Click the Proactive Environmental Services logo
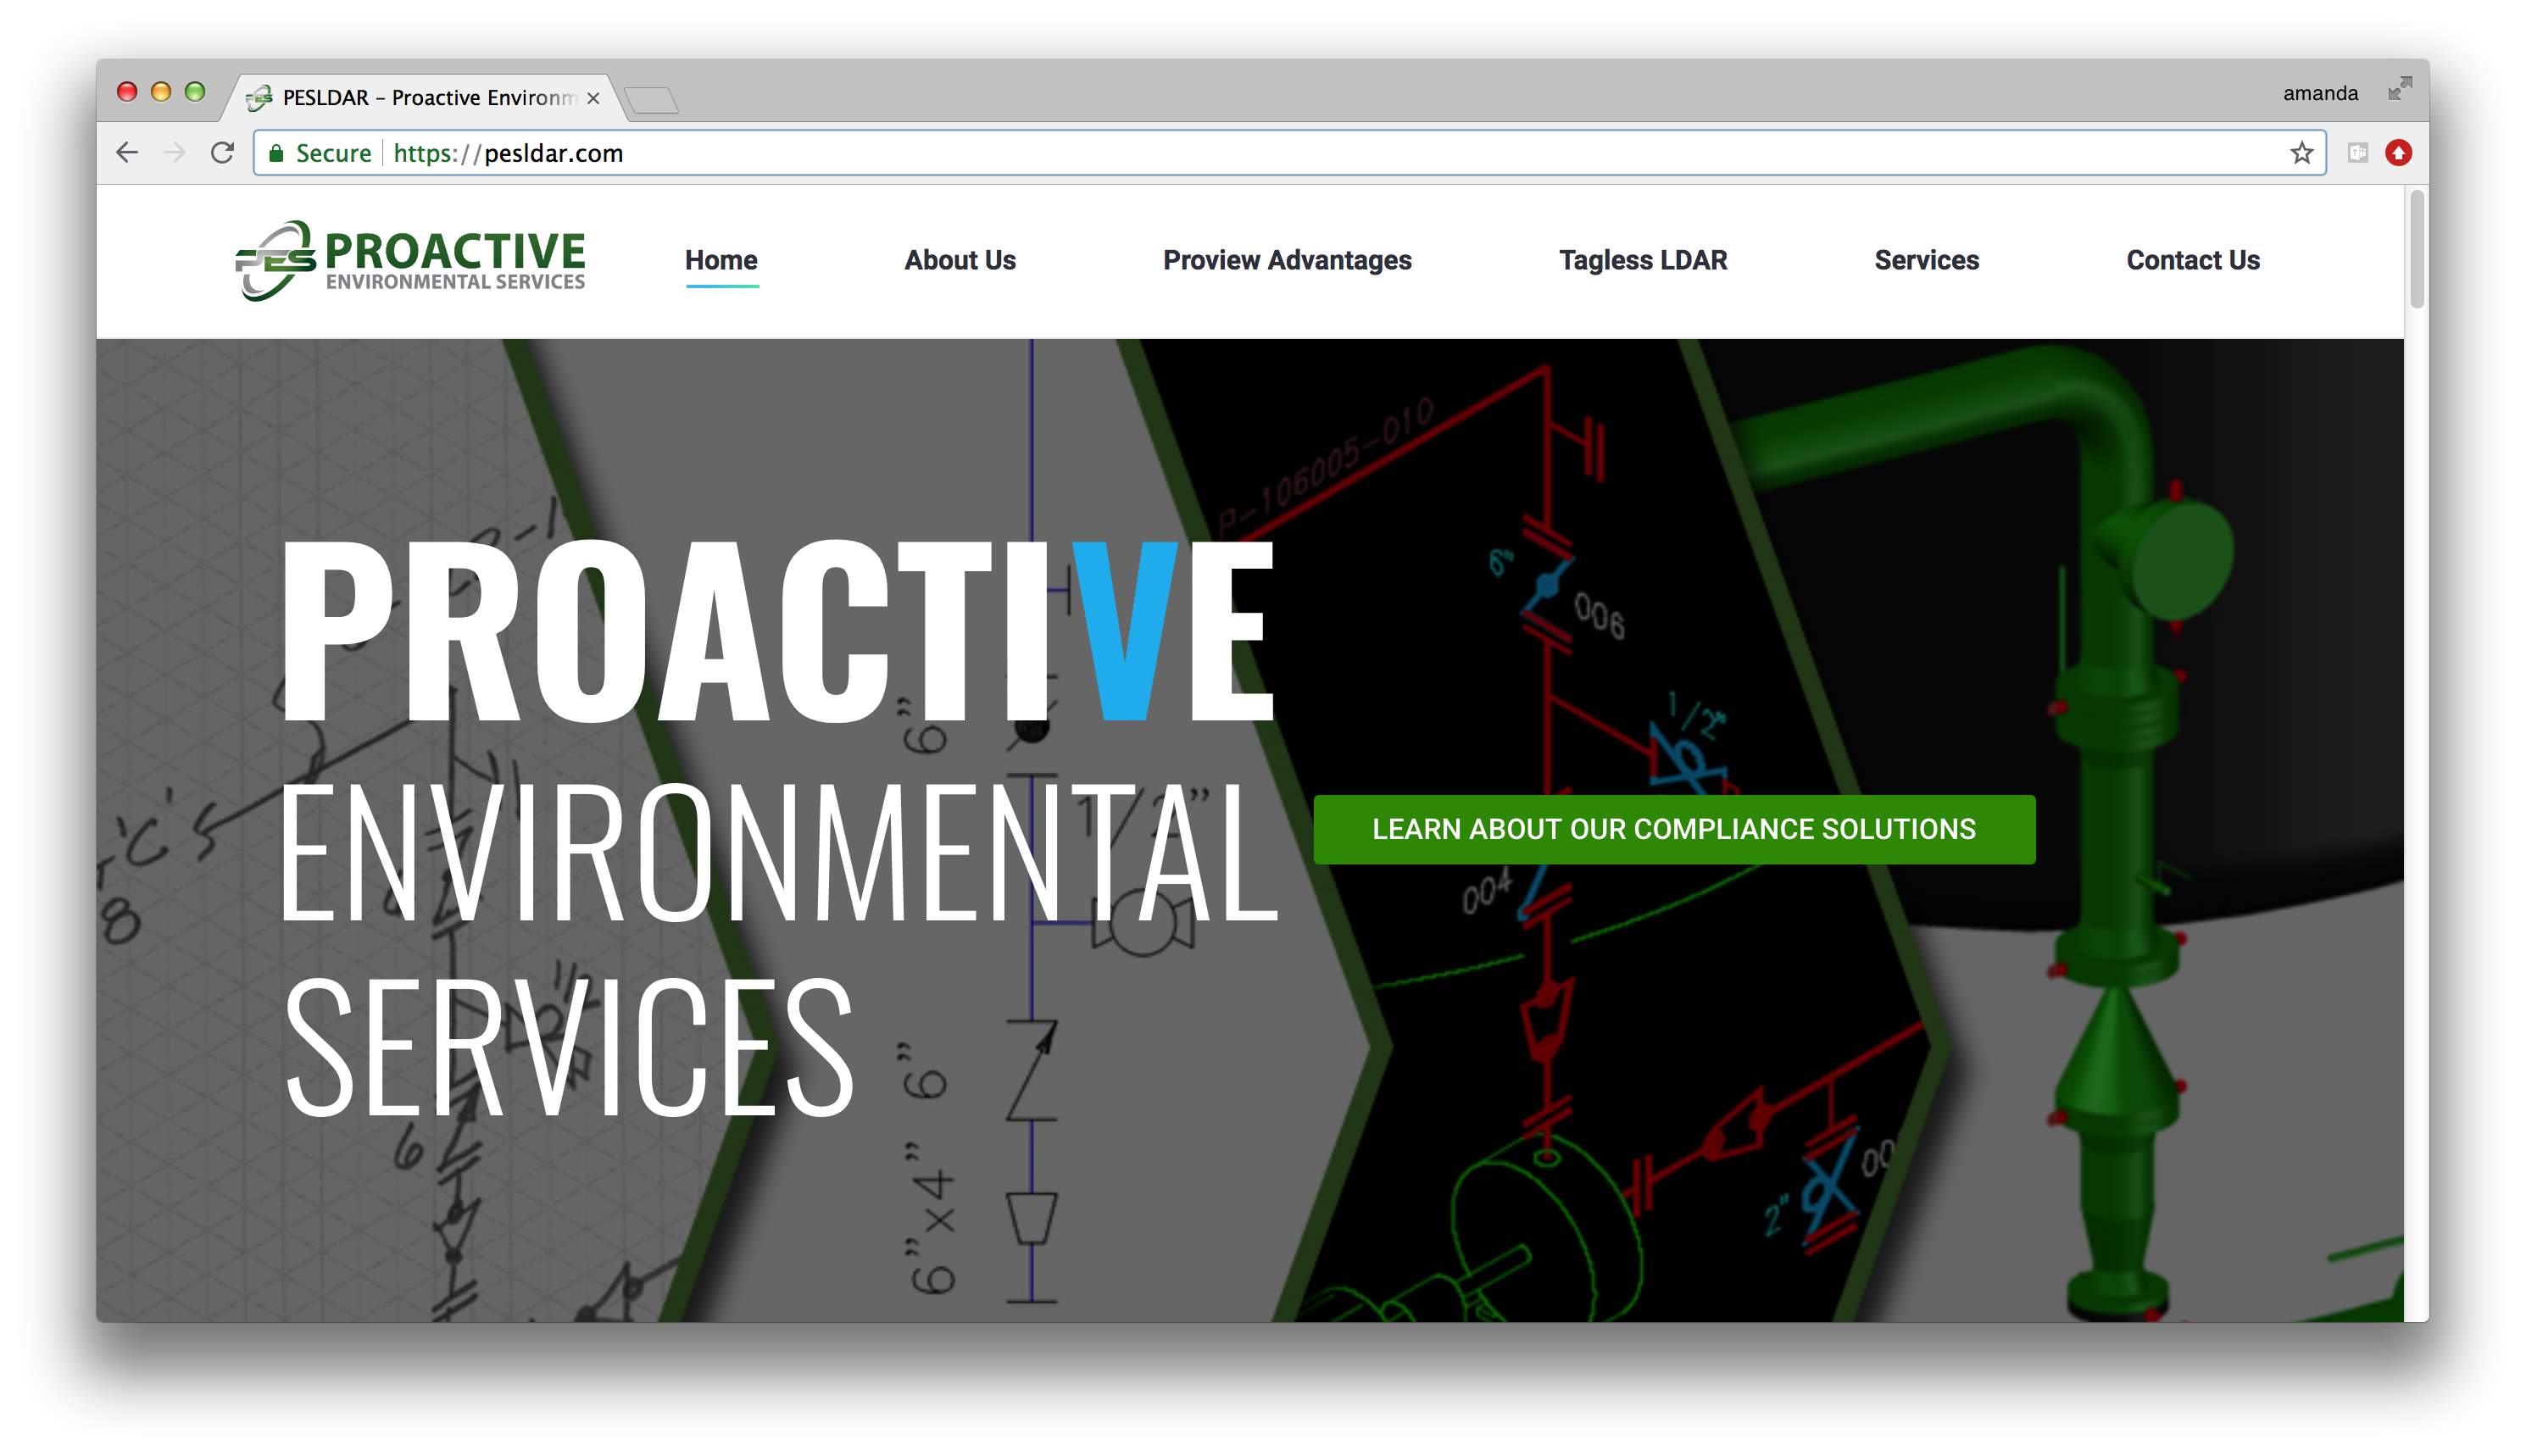 (x=410, y=260)
